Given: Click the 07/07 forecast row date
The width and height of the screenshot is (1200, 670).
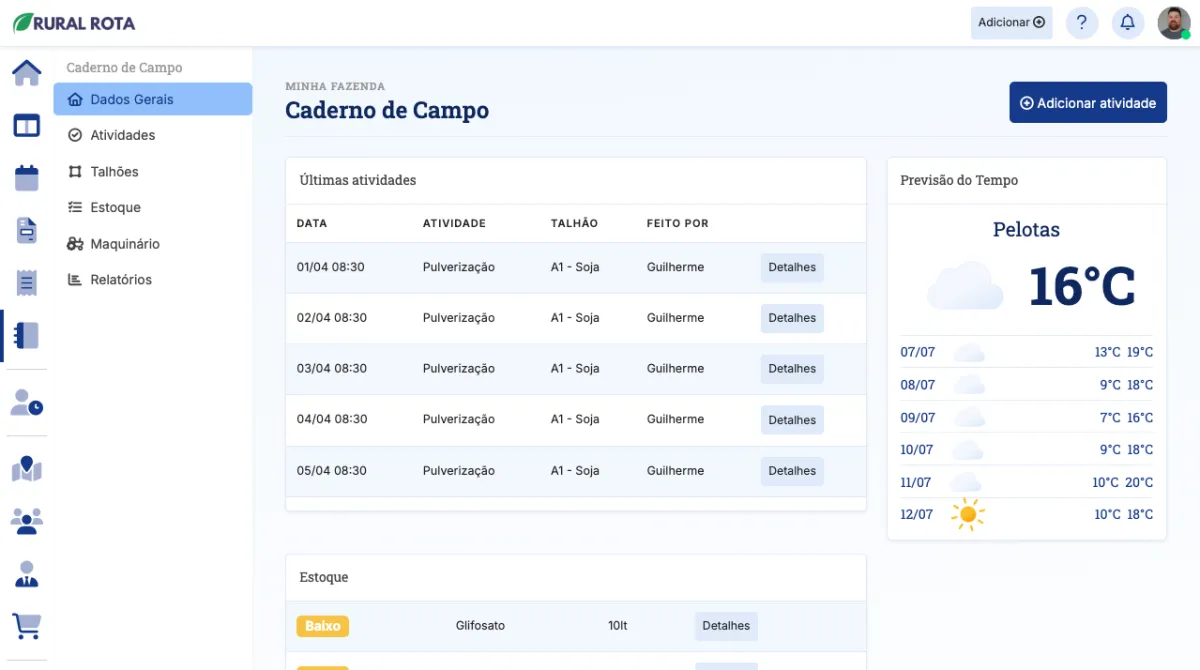Looking at the screenshot, I should point(917,352).
